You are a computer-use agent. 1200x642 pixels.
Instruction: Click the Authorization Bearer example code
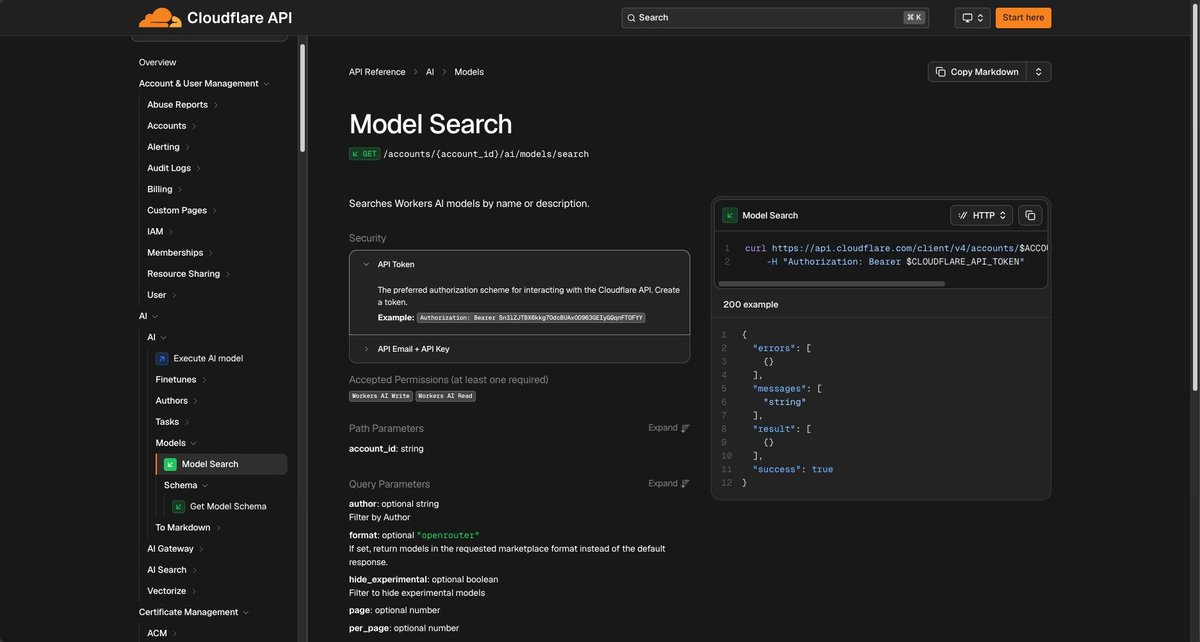(531, 317)
